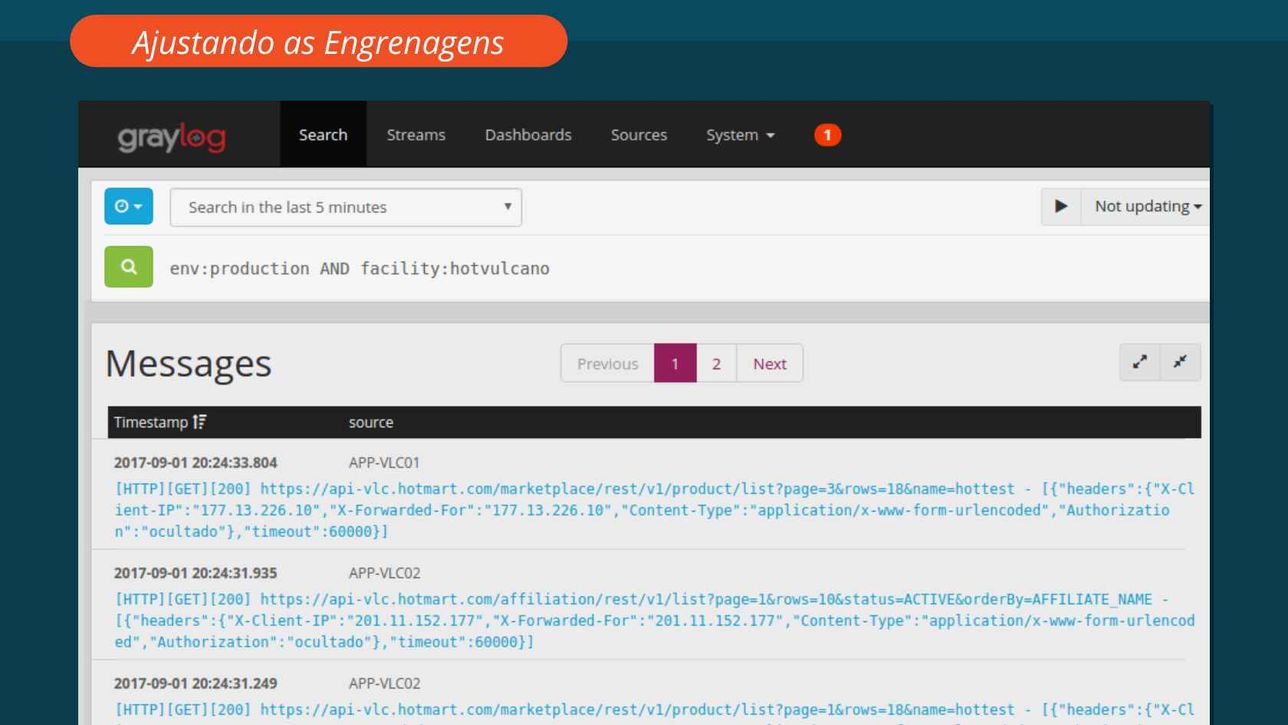Run the search with green magnifier button

[x=128, y=267]
